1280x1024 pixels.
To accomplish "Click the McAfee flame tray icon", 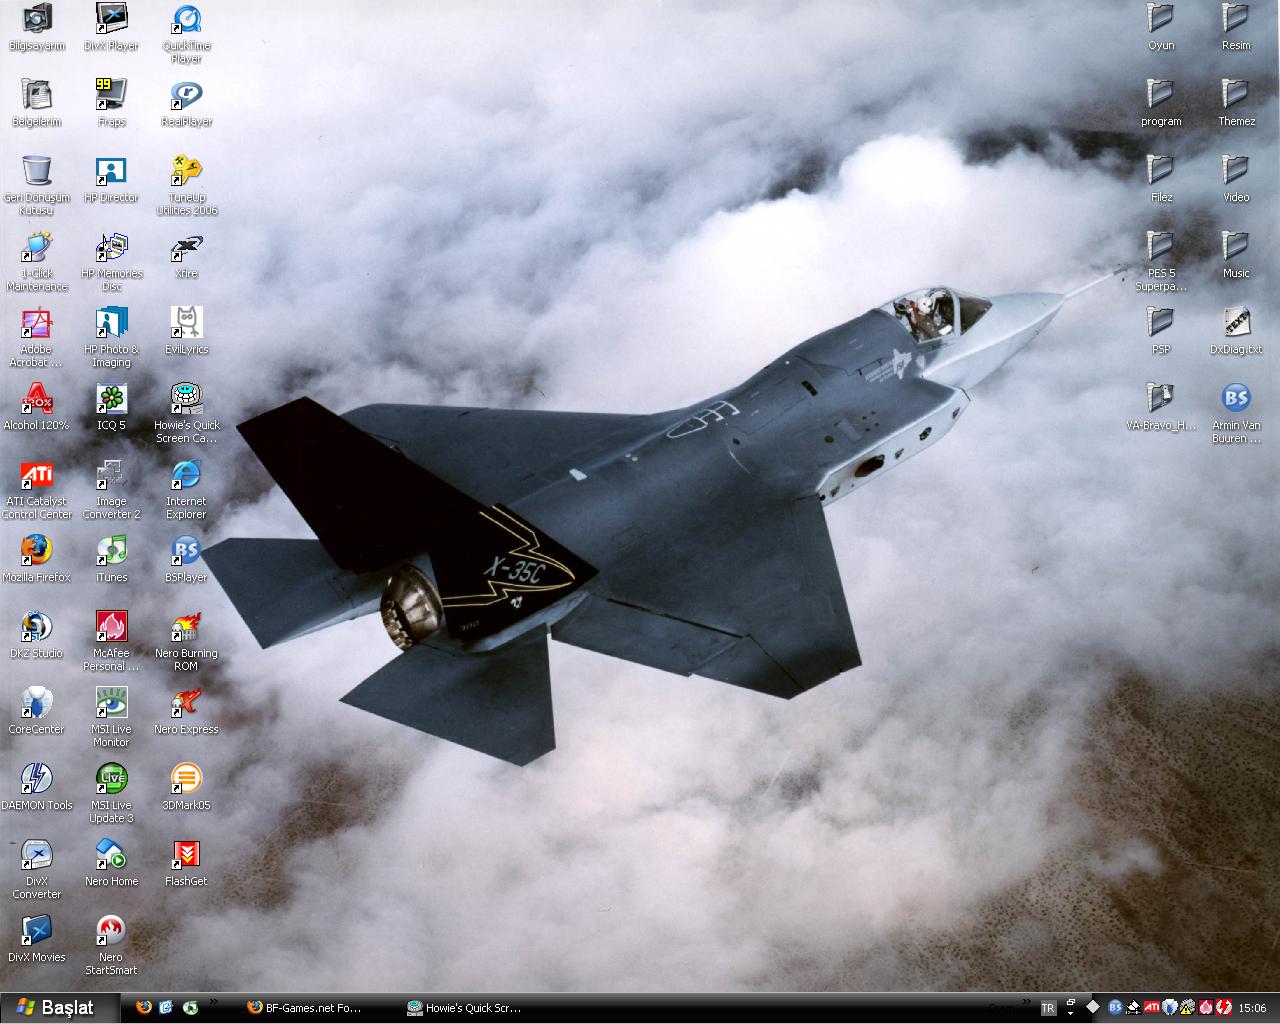I will [1206, 1008].
